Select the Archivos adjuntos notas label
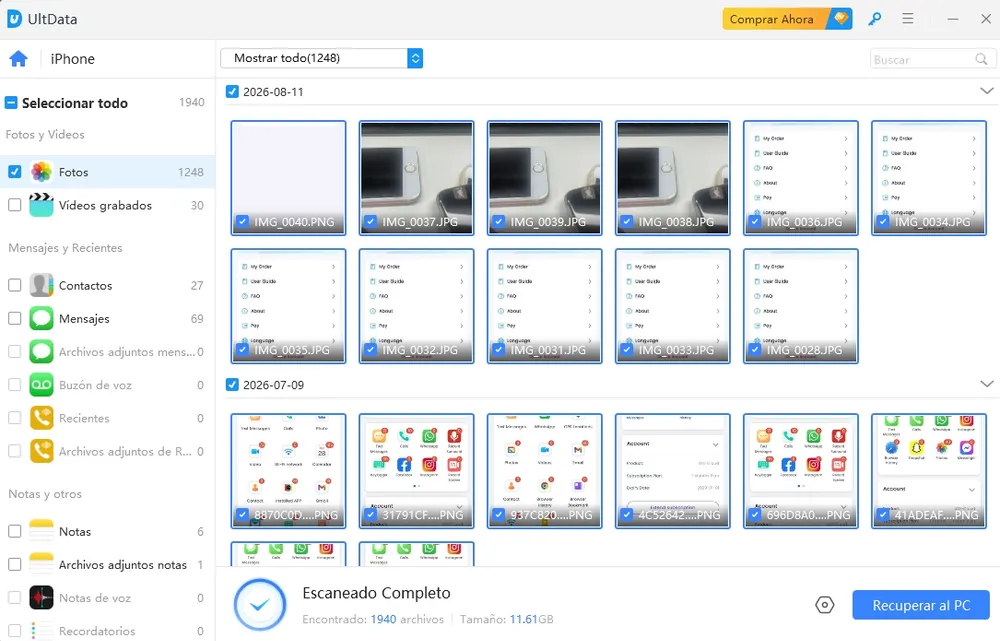This screenshot has height=641, width=1000. (122, 565)
